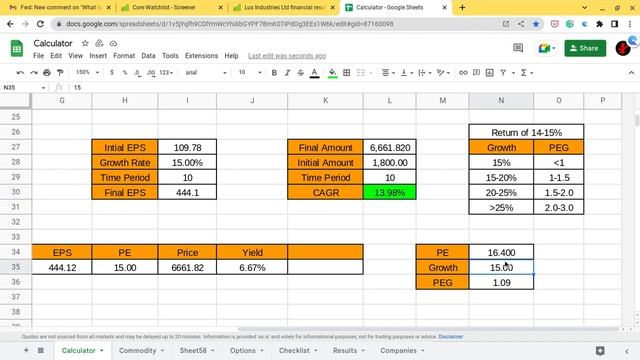Open the last edit history link
The height and width of the screenshot is (360, 640).
coord(287,56)
